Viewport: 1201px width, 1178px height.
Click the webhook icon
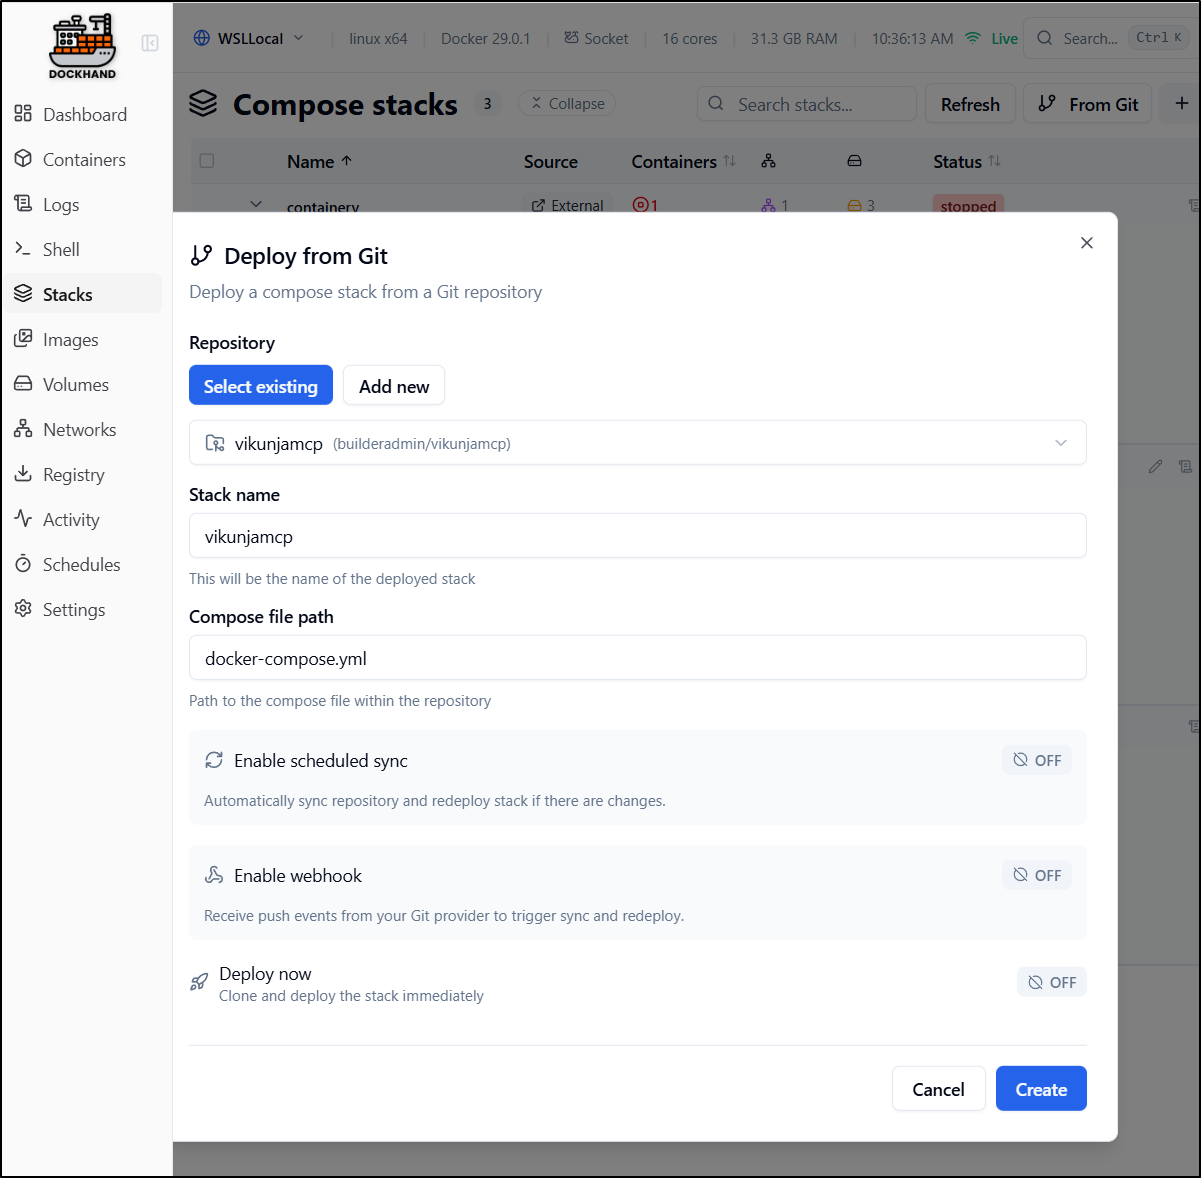[x=214, y=875]
